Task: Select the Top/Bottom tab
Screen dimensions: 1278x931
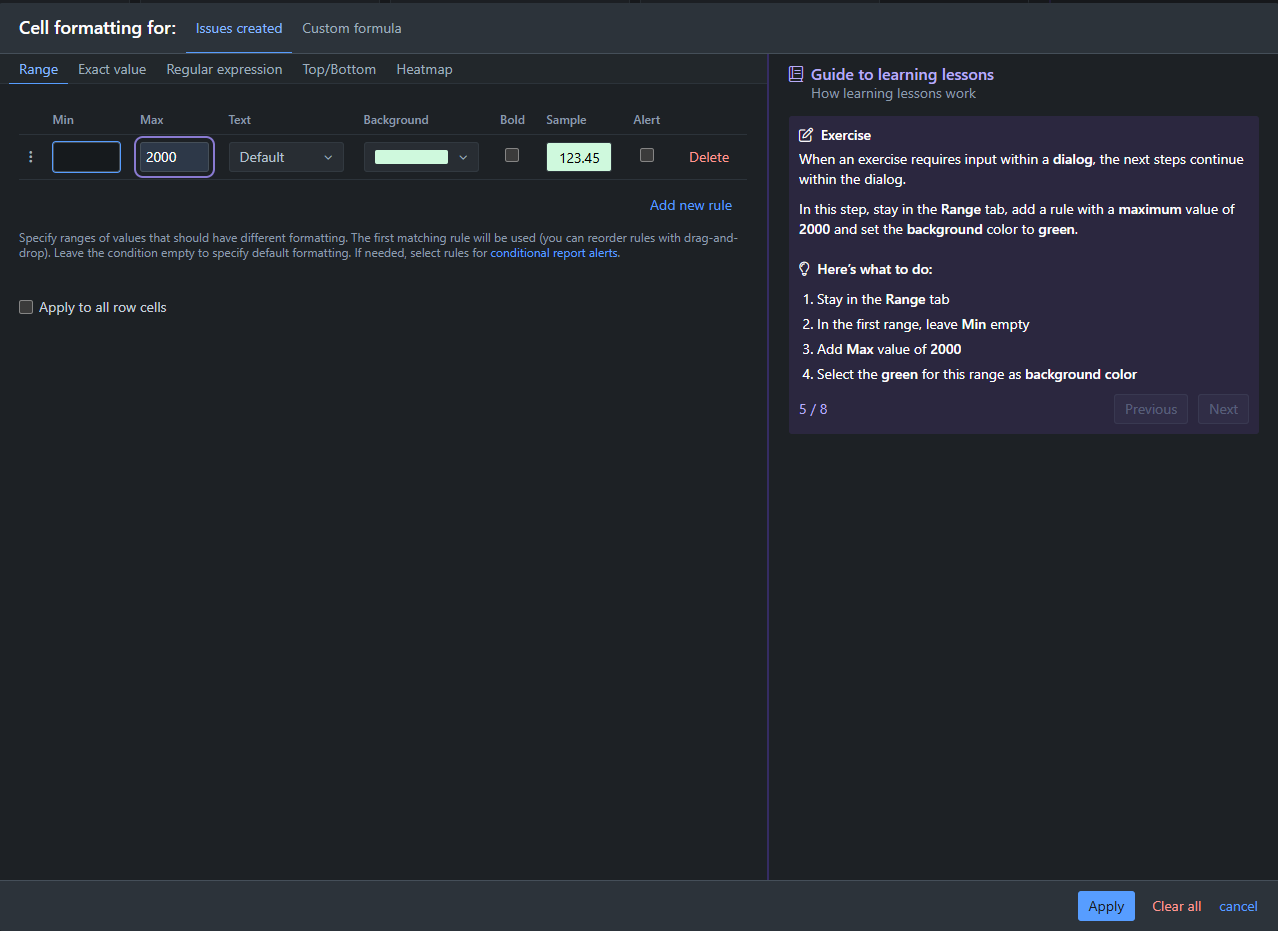Action: pos(339,69)
